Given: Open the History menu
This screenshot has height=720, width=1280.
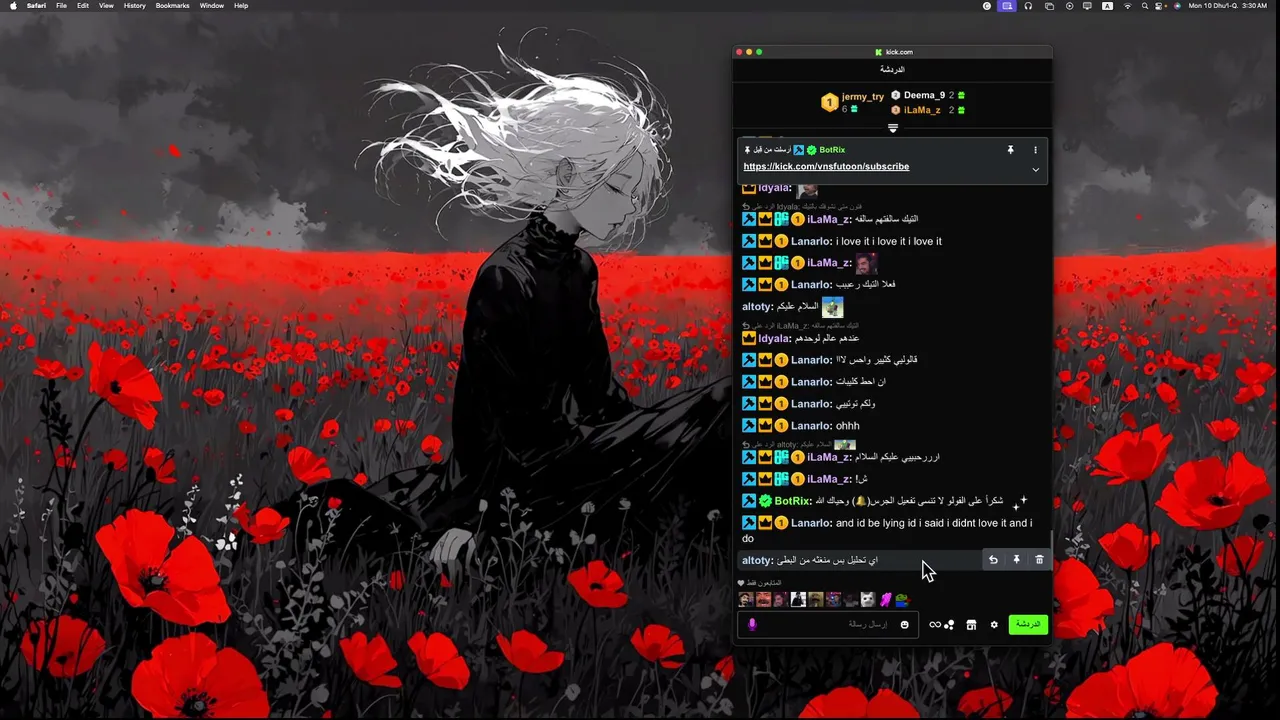Looking at the screenshot, I should click(134, 6).
